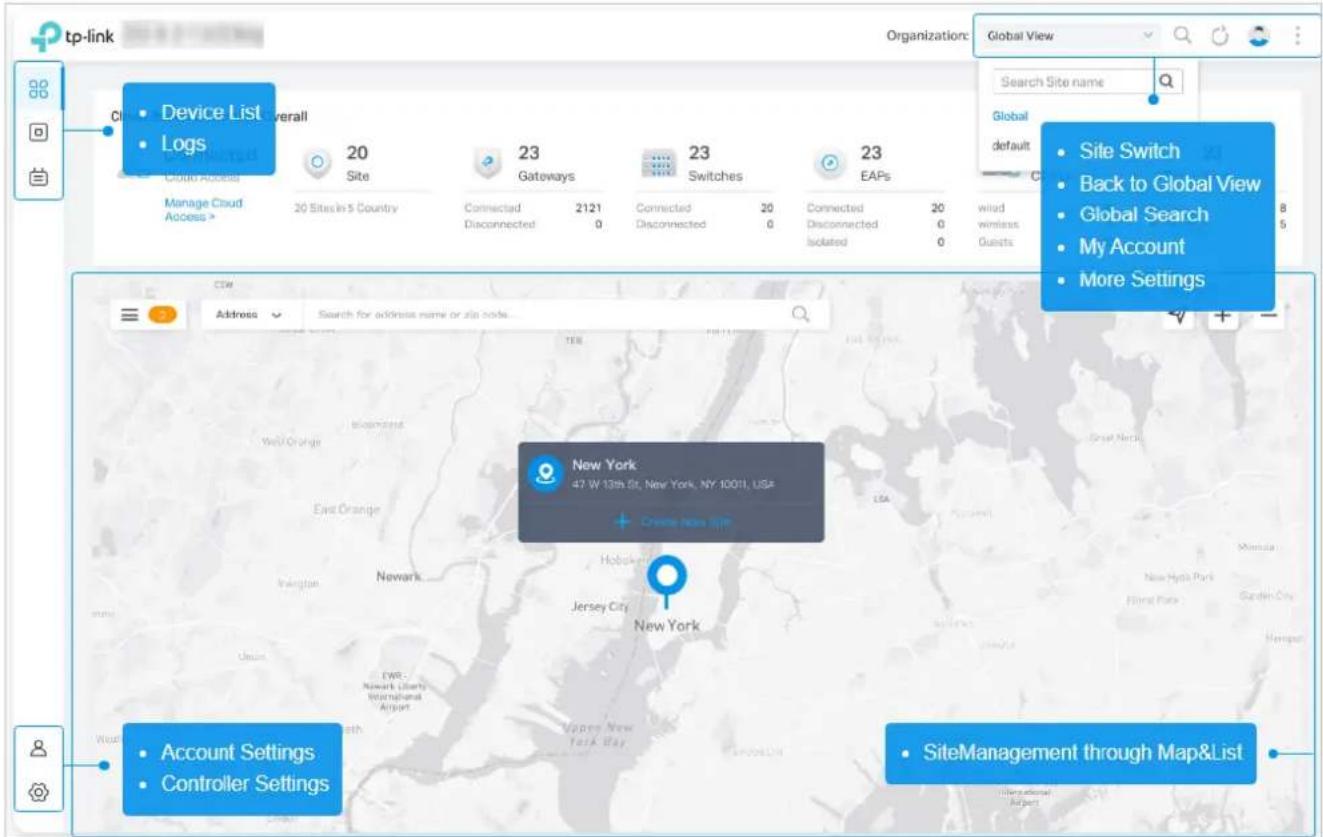Click the map address search magnifier
The height and width of the screenshot is (837, 1323).
(x=800, y=314)
